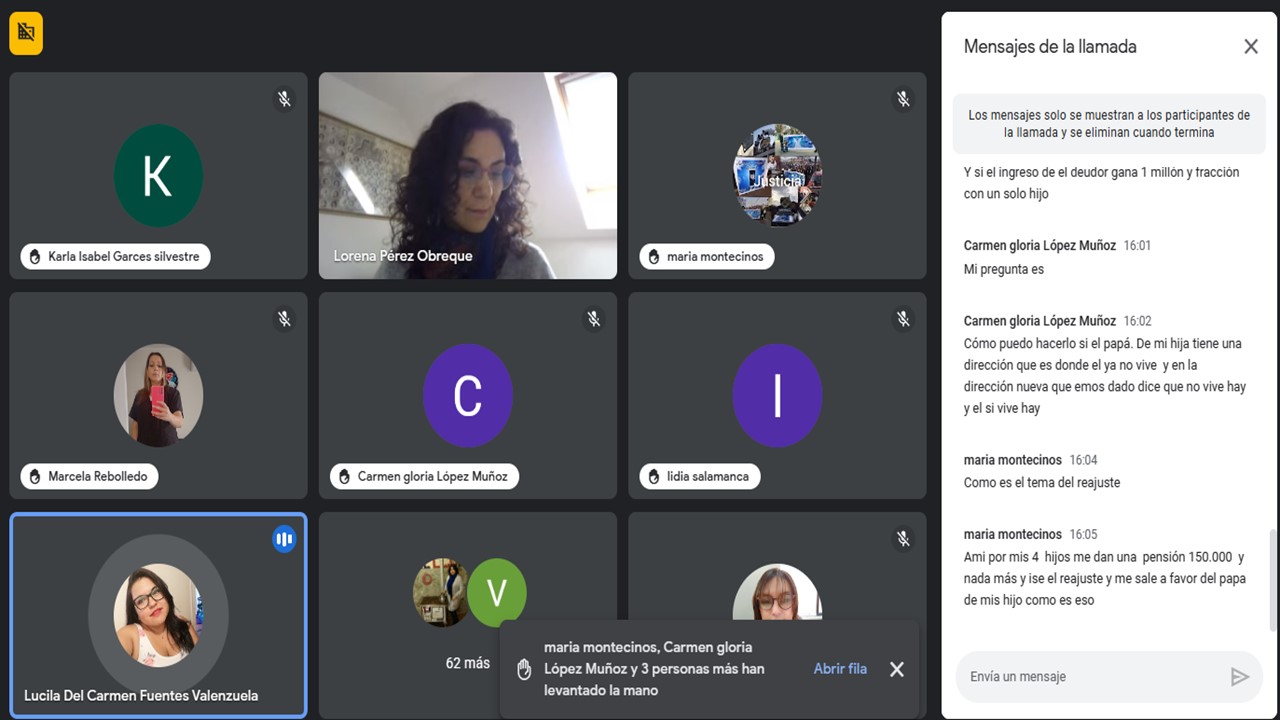Click the Lucila Del Carmen Fuentes Valenzuela name
The height and width of the screenshot is (720, 1280).
[x=141, y=695]
